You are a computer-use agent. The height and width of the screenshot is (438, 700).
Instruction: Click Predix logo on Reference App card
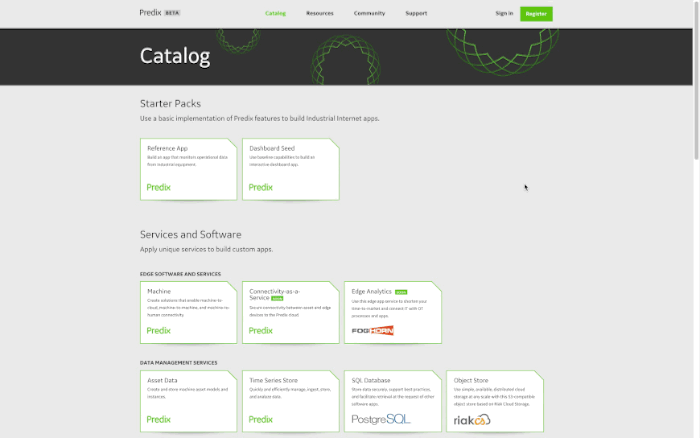[158, 188]
